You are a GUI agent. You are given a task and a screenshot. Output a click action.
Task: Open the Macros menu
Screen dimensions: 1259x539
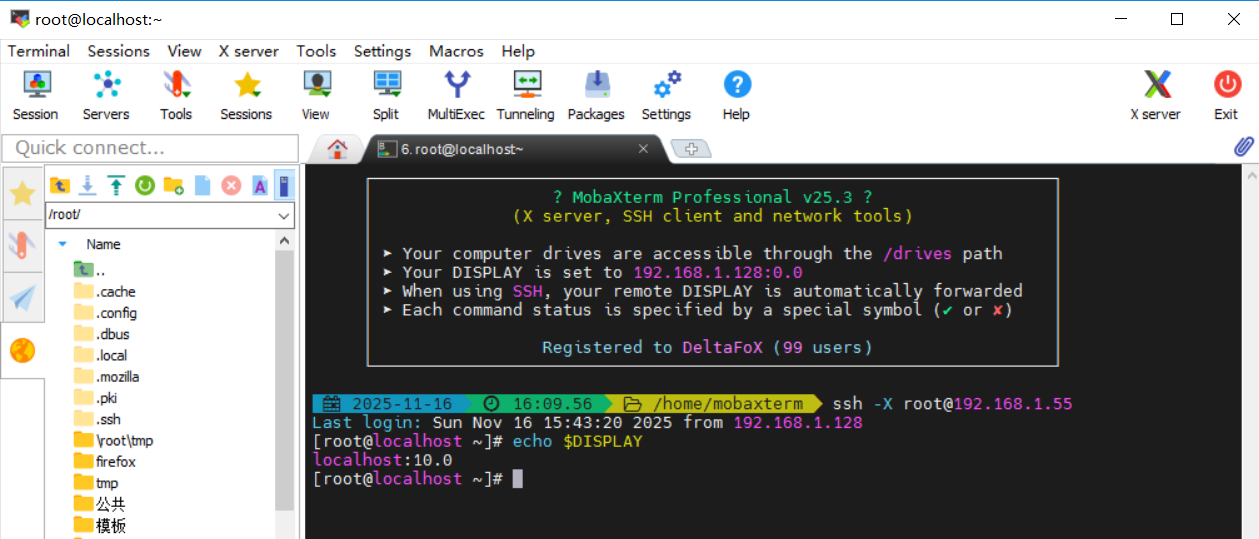tap(456, 51)
